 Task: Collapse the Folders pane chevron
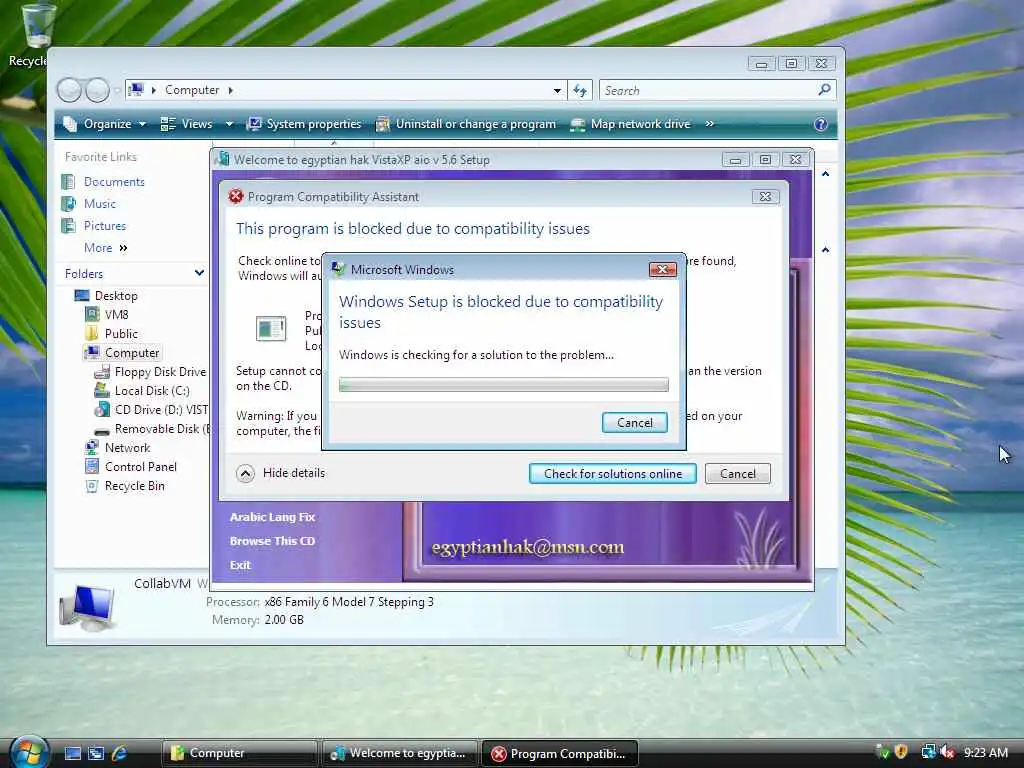click(199, 273)
